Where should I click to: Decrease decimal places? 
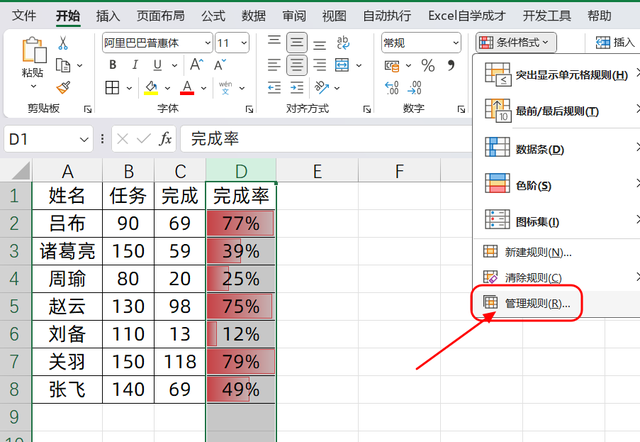(415, 87)
